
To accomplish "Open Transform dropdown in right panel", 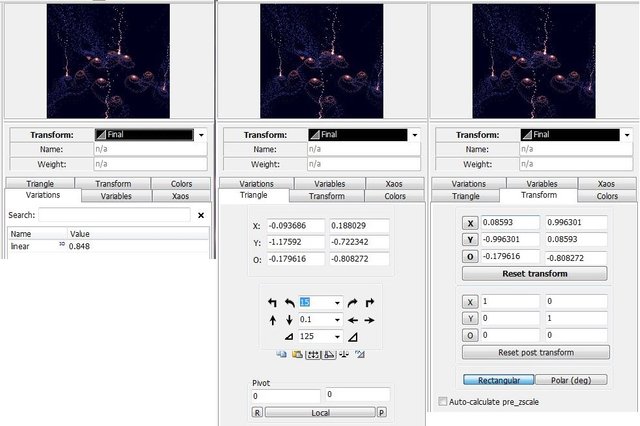I will (627, 135).
